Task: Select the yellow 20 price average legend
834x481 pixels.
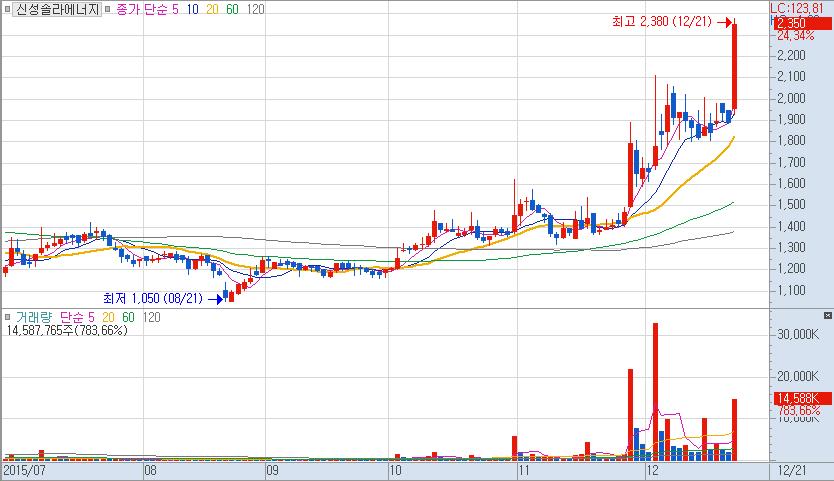Action: [x=212, y=9]
